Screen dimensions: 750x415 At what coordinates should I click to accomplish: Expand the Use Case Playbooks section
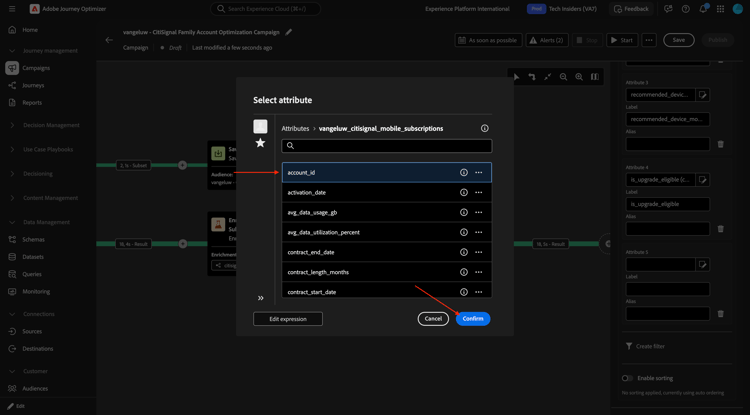point(13,149)
